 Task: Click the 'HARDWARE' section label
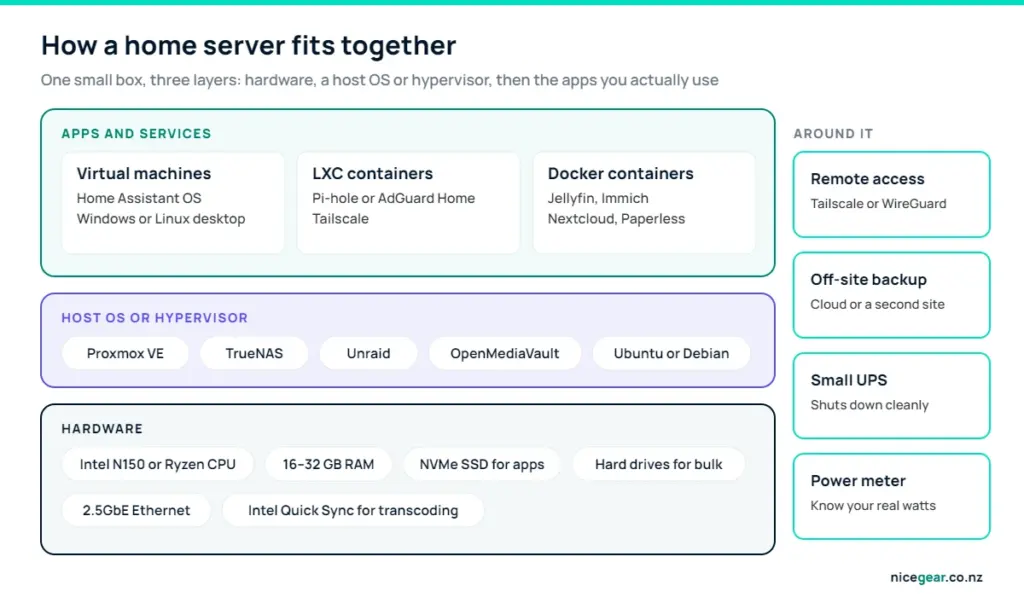tap(102, 429)
